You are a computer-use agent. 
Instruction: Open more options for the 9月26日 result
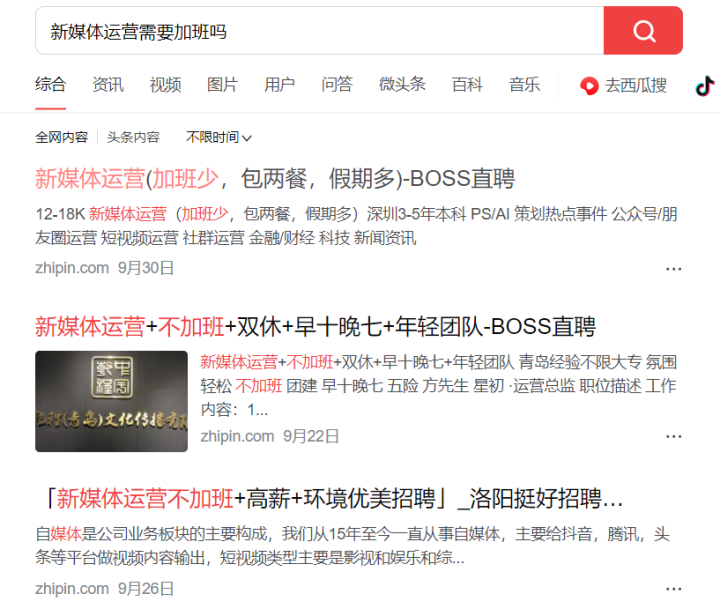click(673, 589)
